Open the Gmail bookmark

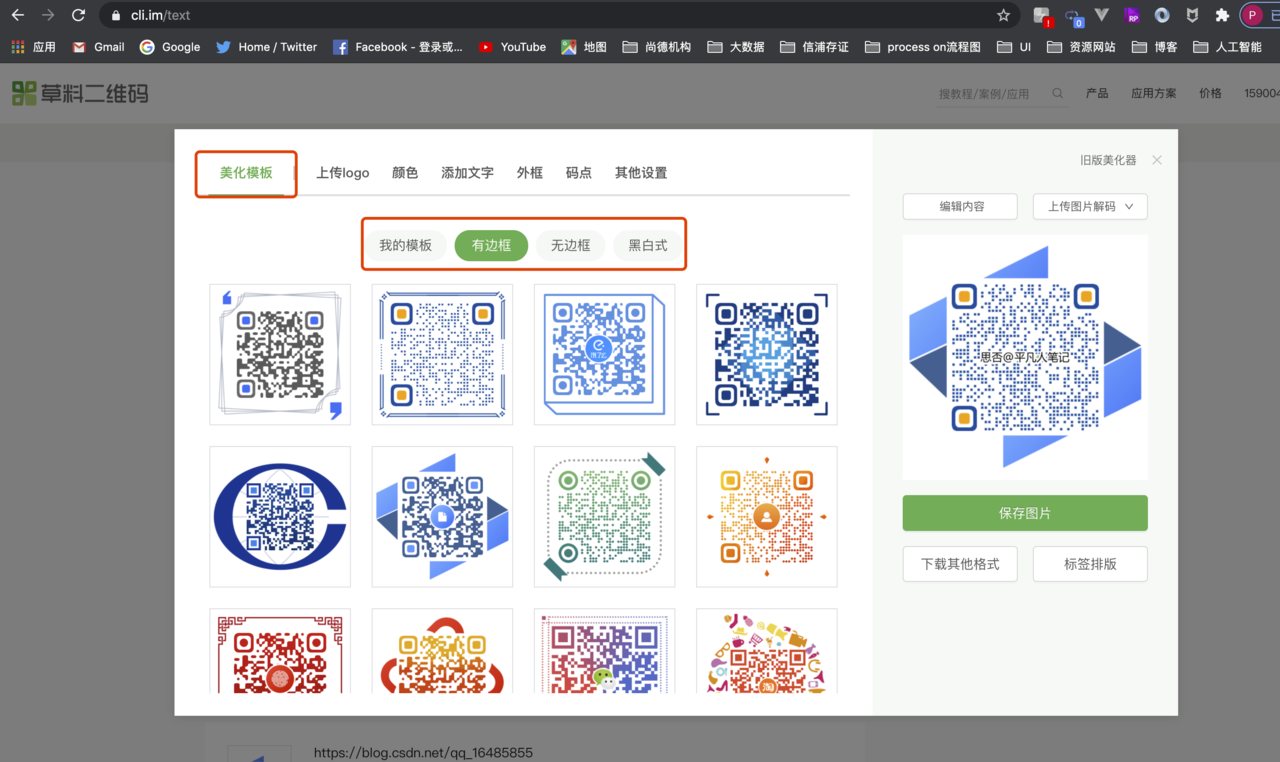[x=98, y=47]
